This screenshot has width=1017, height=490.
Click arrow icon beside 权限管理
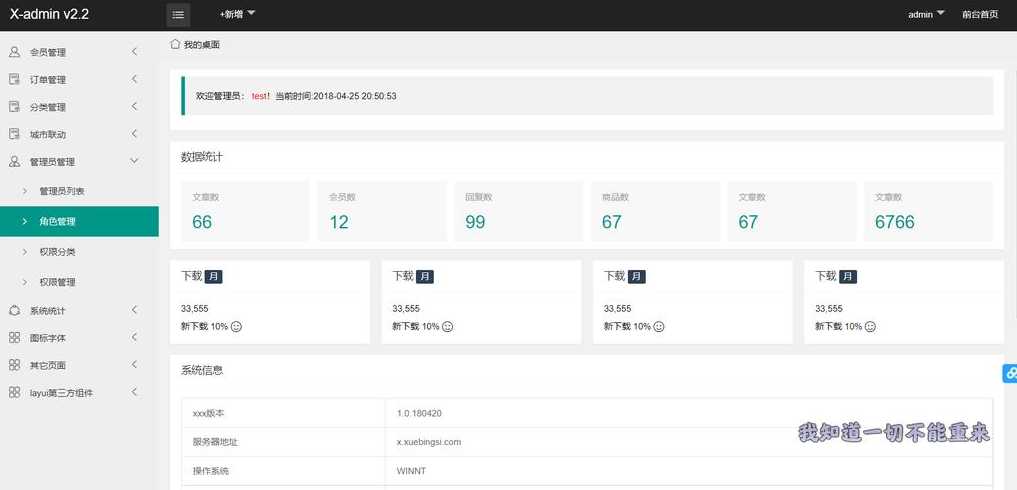tap(25, 282)
